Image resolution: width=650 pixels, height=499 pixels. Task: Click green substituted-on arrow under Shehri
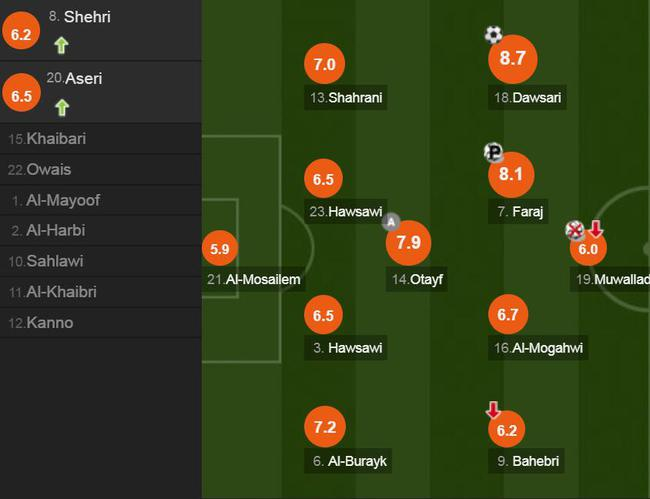[62, 44]
